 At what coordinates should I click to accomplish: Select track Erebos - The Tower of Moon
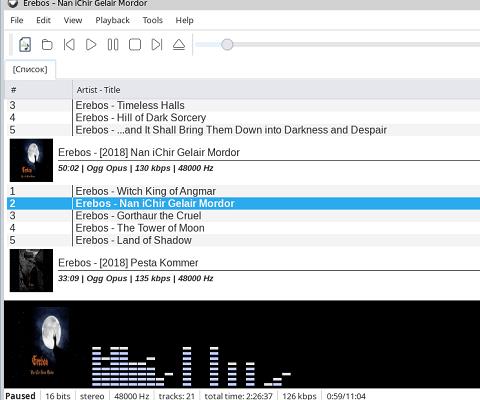coord(243,228)
